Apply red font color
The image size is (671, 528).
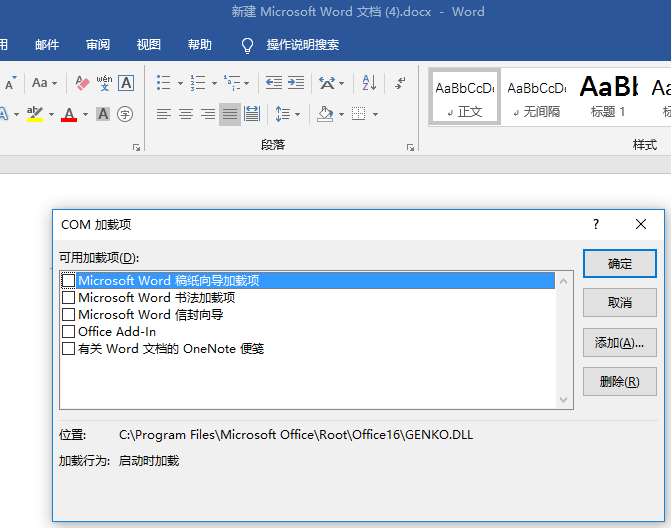click(x=69, y=114)
